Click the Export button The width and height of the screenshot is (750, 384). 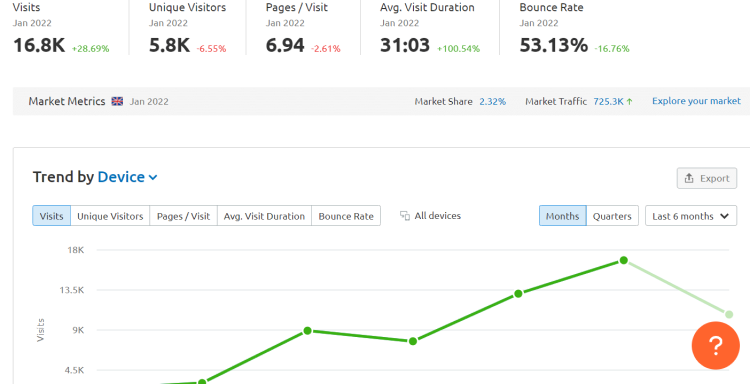pyautogui.click(x=706, y=178)
